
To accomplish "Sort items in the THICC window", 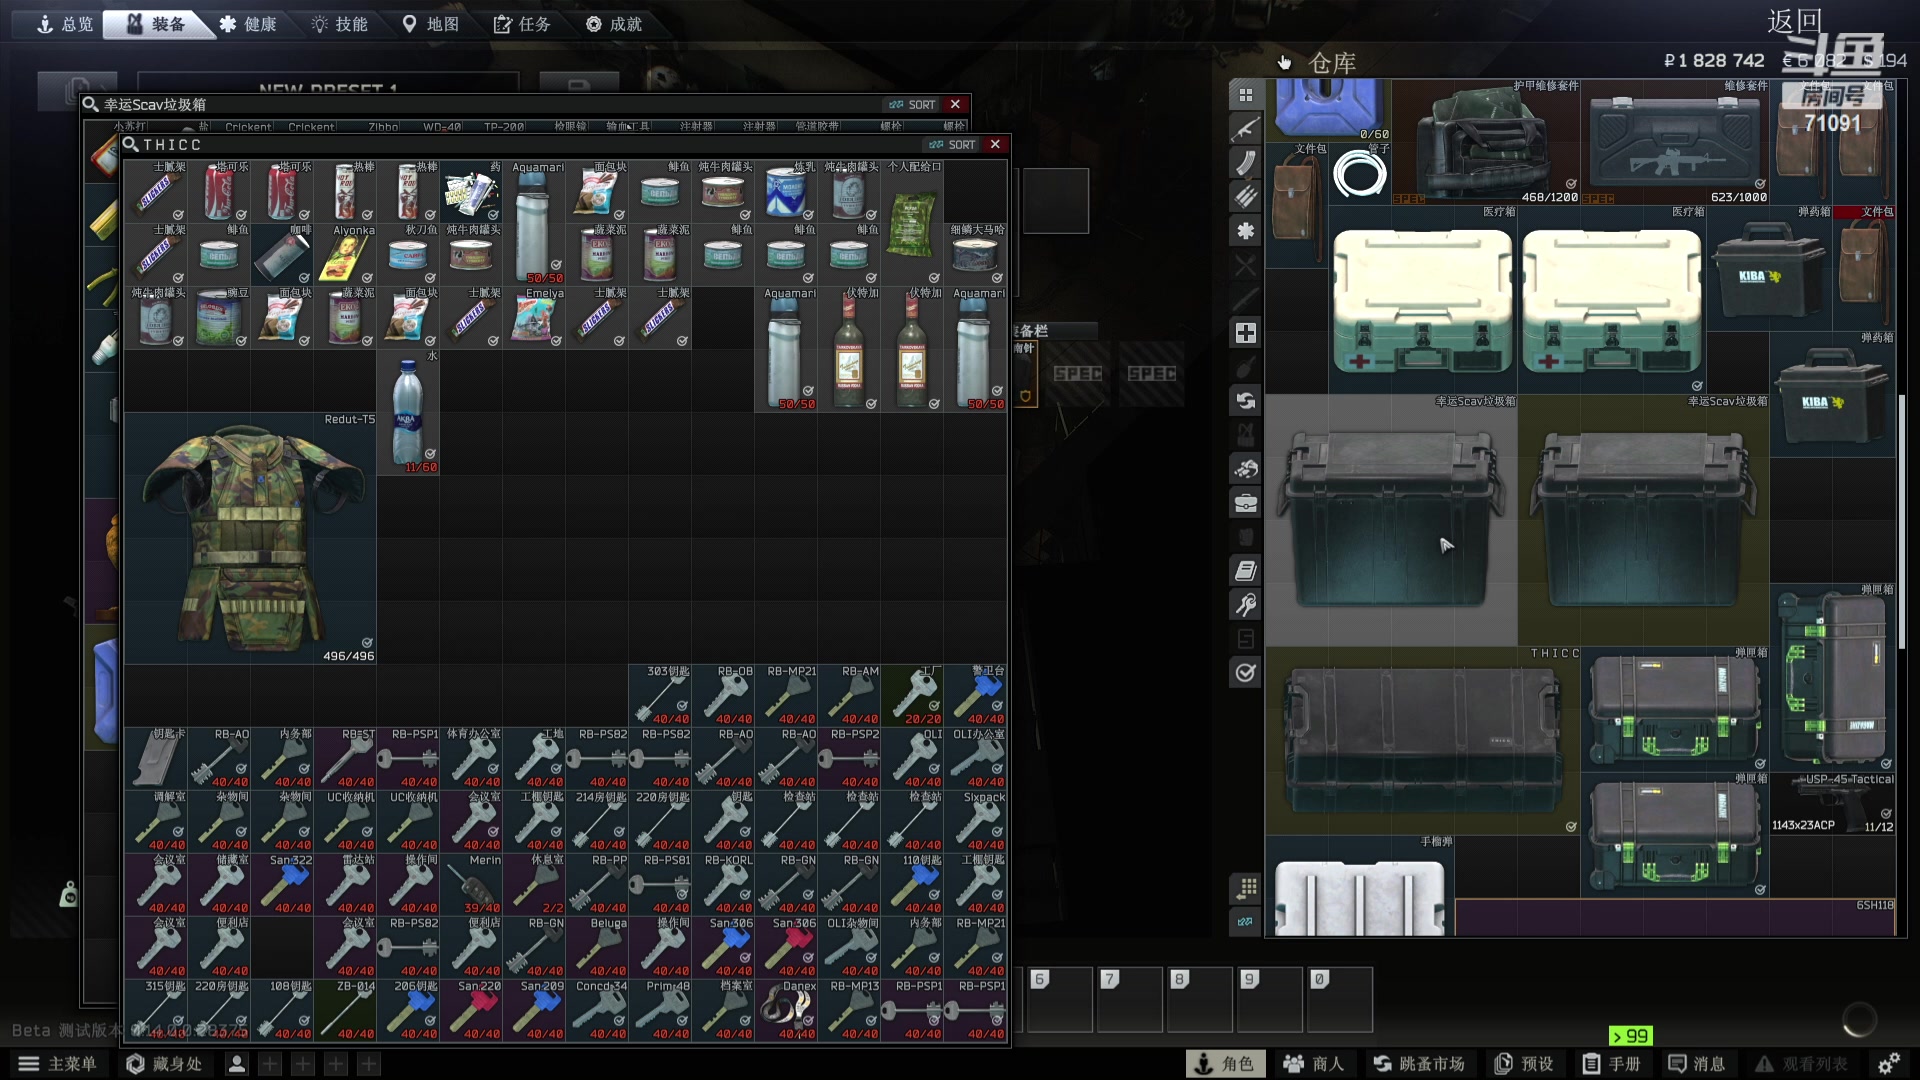I will 952,145.
